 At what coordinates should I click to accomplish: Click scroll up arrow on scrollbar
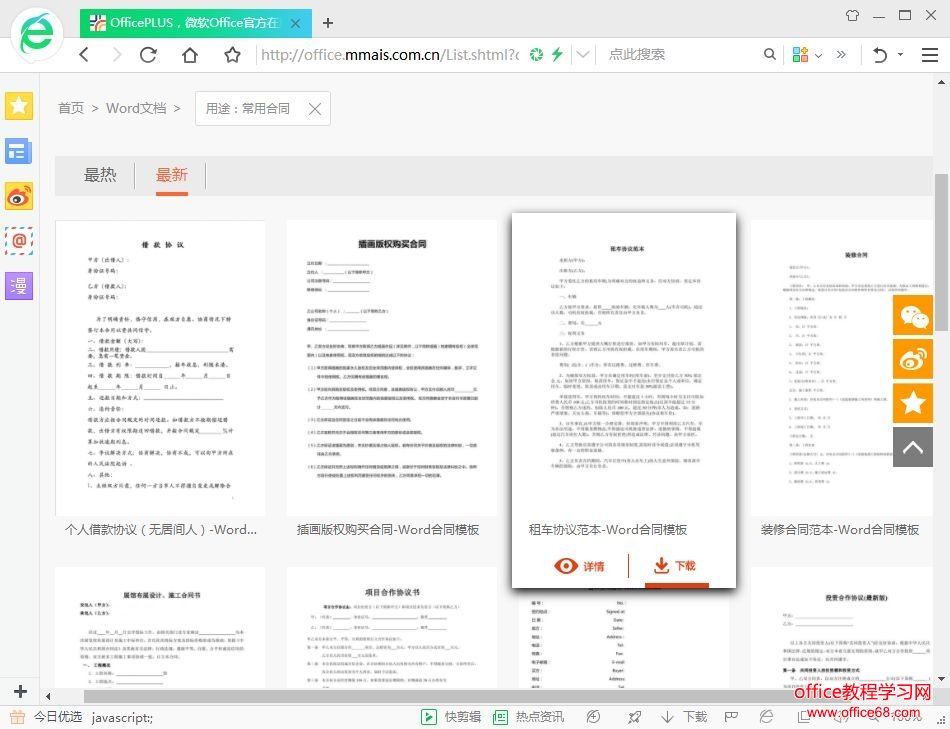pos(941,82)
